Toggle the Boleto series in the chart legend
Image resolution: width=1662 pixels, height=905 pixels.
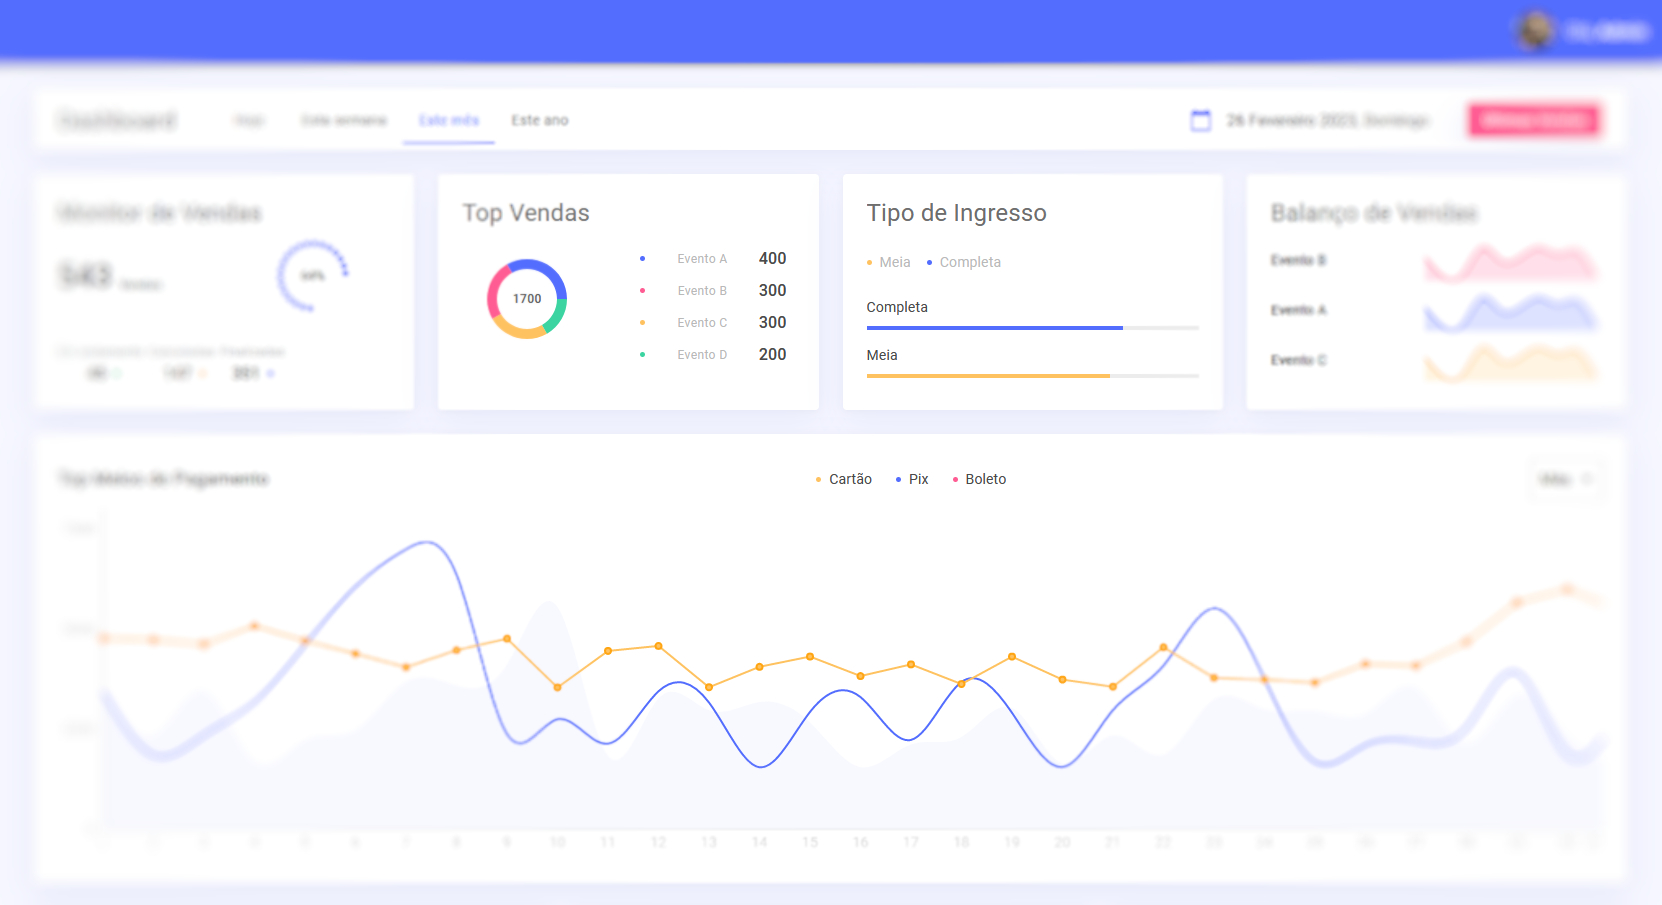(984, 480)
